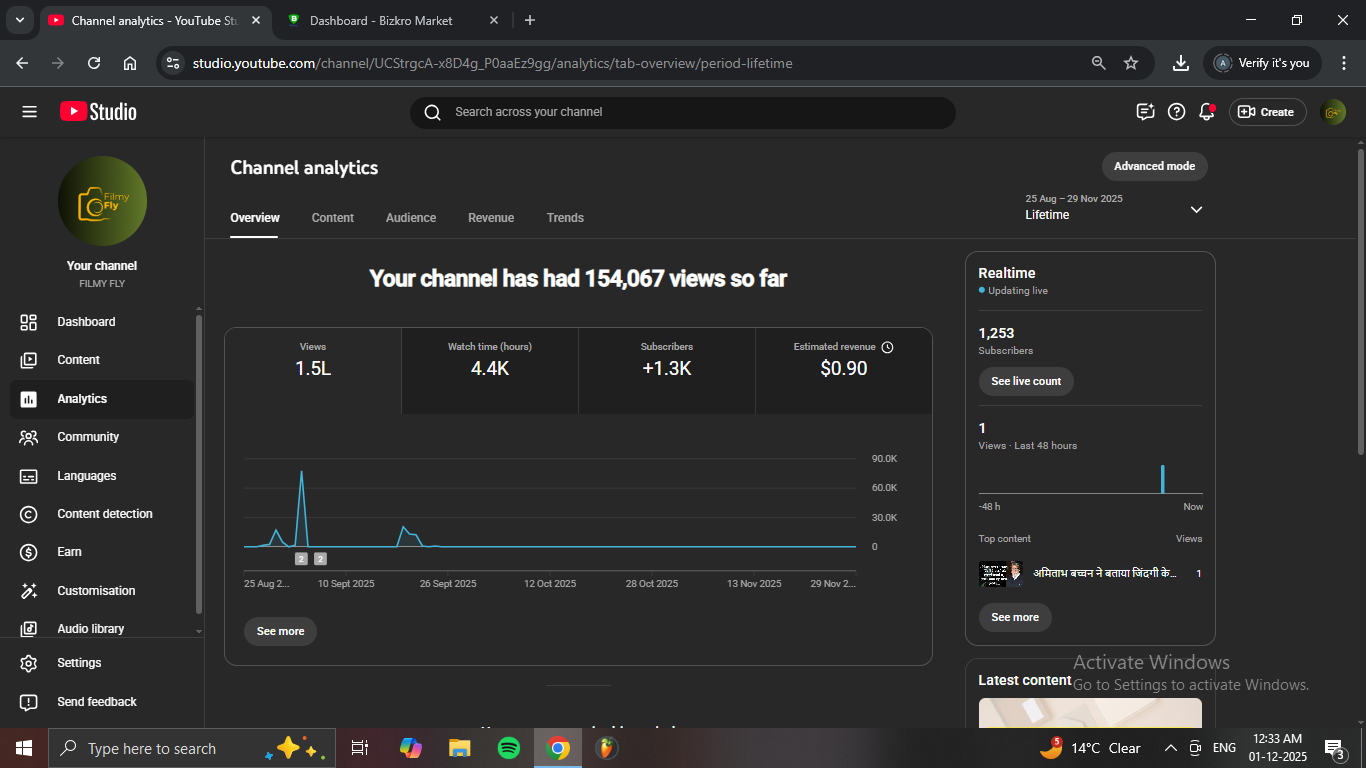
Task: Expand the Lifetime date range dropdown
Action: click(1196, 209)
